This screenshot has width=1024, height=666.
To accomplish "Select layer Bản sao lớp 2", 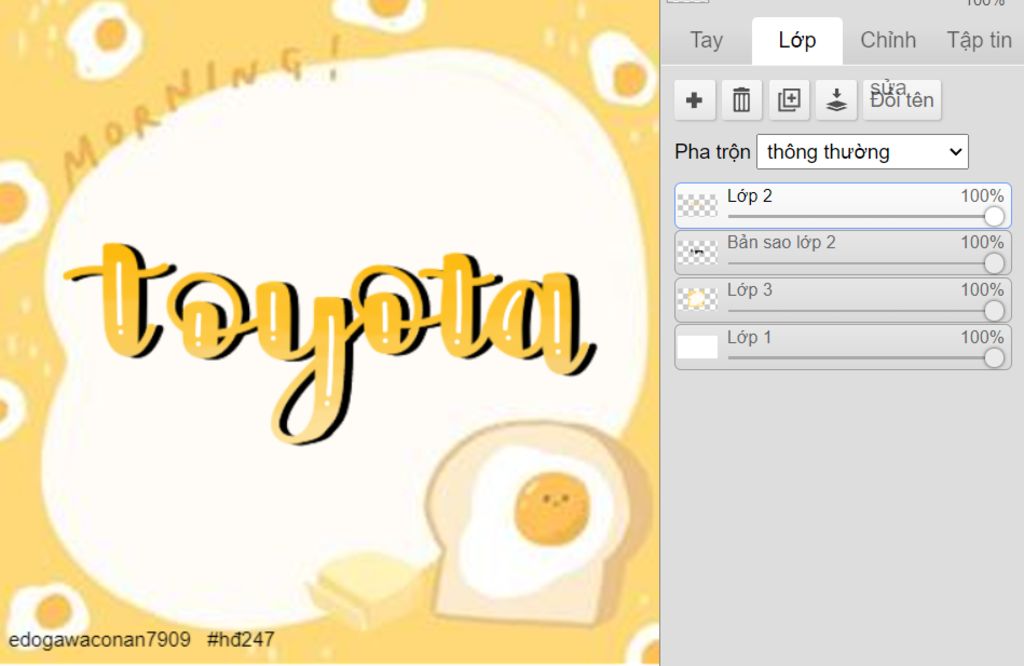I will pos(843,253).
